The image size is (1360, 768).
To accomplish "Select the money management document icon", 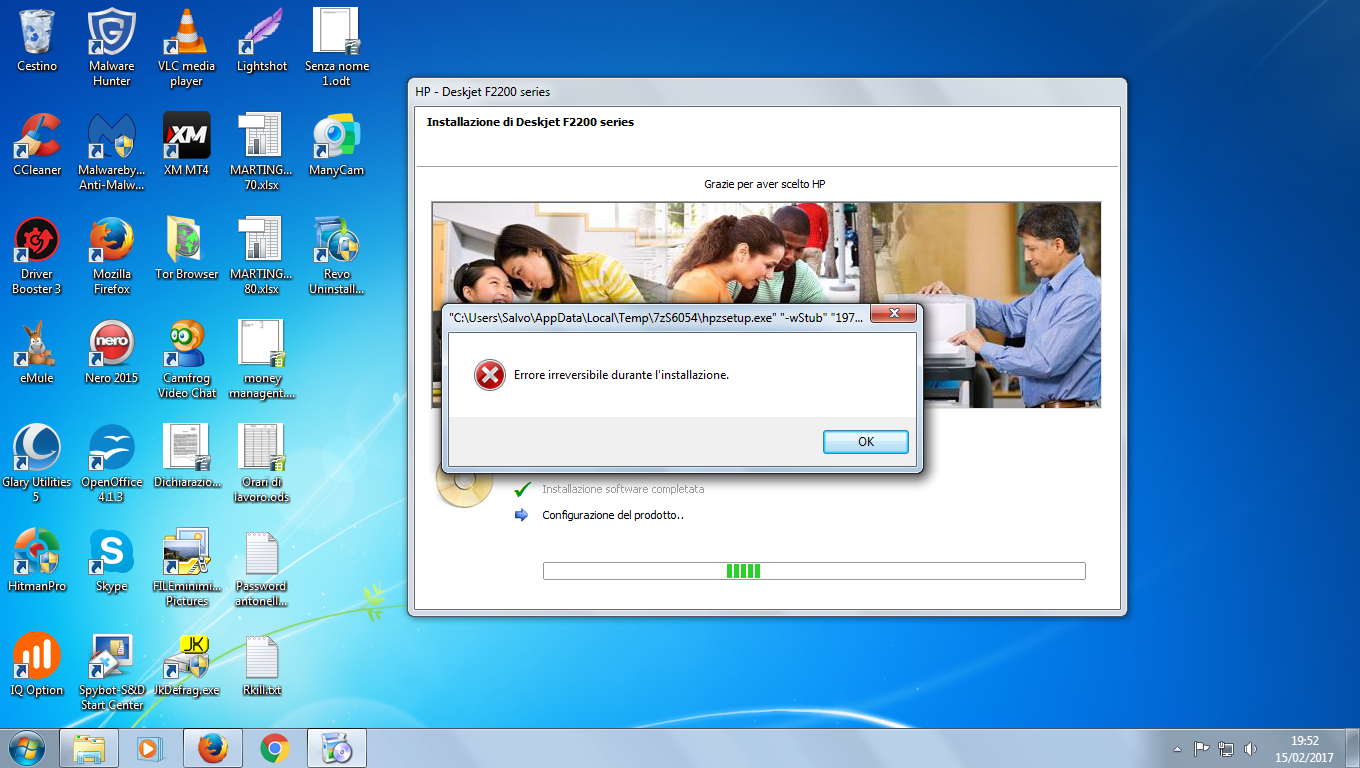I will pos(262,360).
